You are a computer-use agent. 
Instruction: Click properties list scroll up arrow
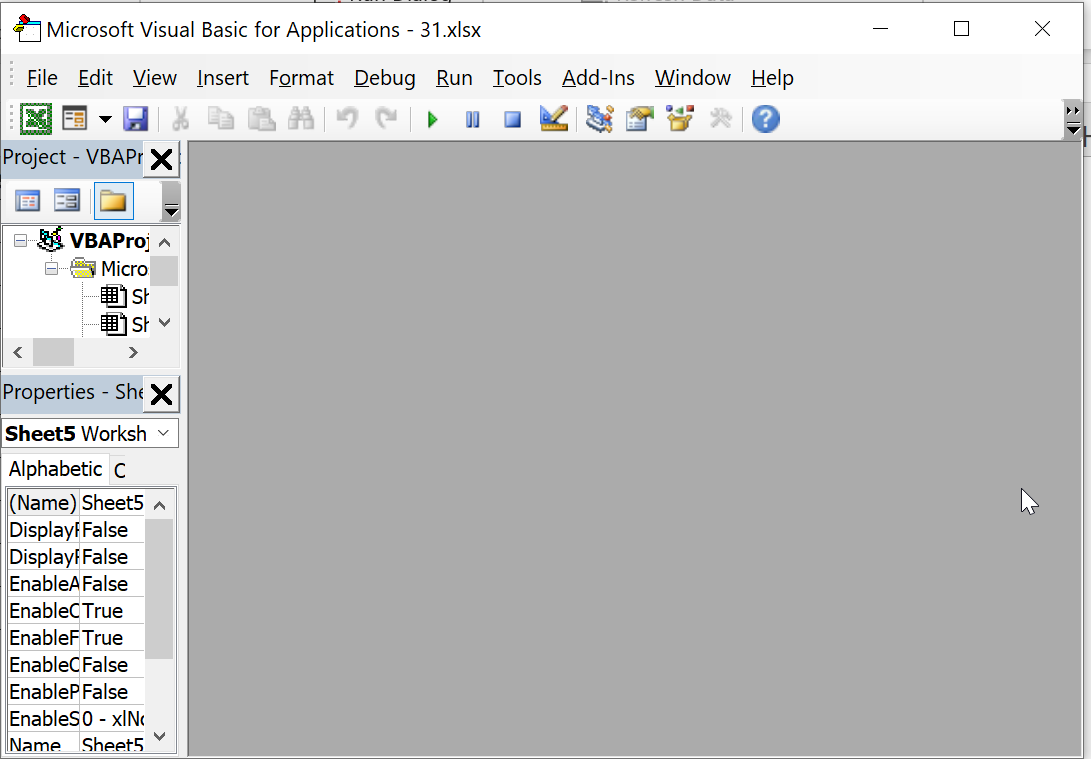pos(159,505)
